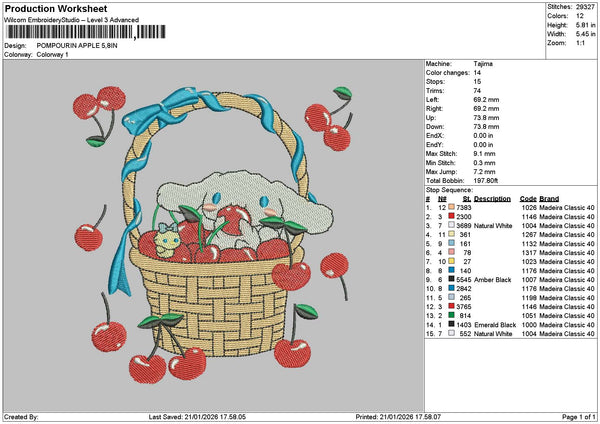Click thread code 1198

point(529,298)
